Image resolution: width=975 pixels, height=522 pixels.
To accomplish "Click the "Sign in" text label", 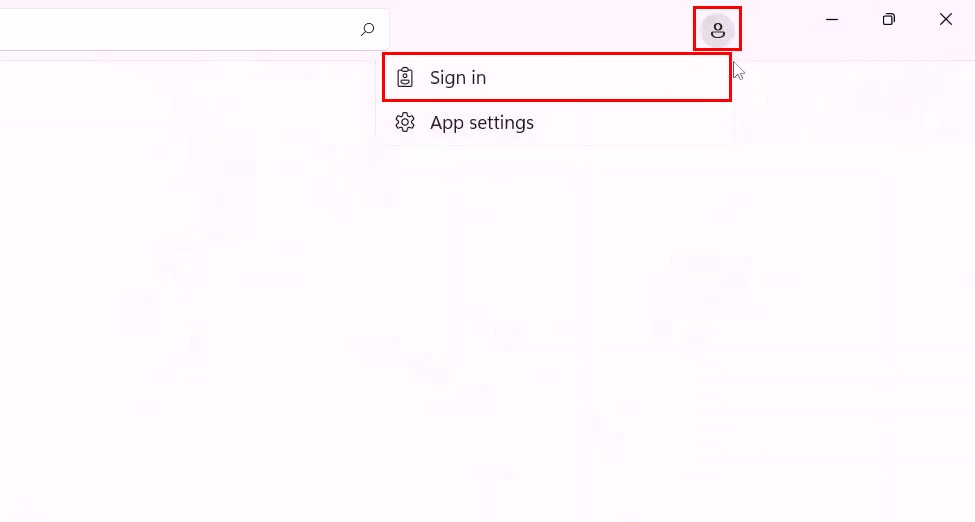I will pos(458,78).
